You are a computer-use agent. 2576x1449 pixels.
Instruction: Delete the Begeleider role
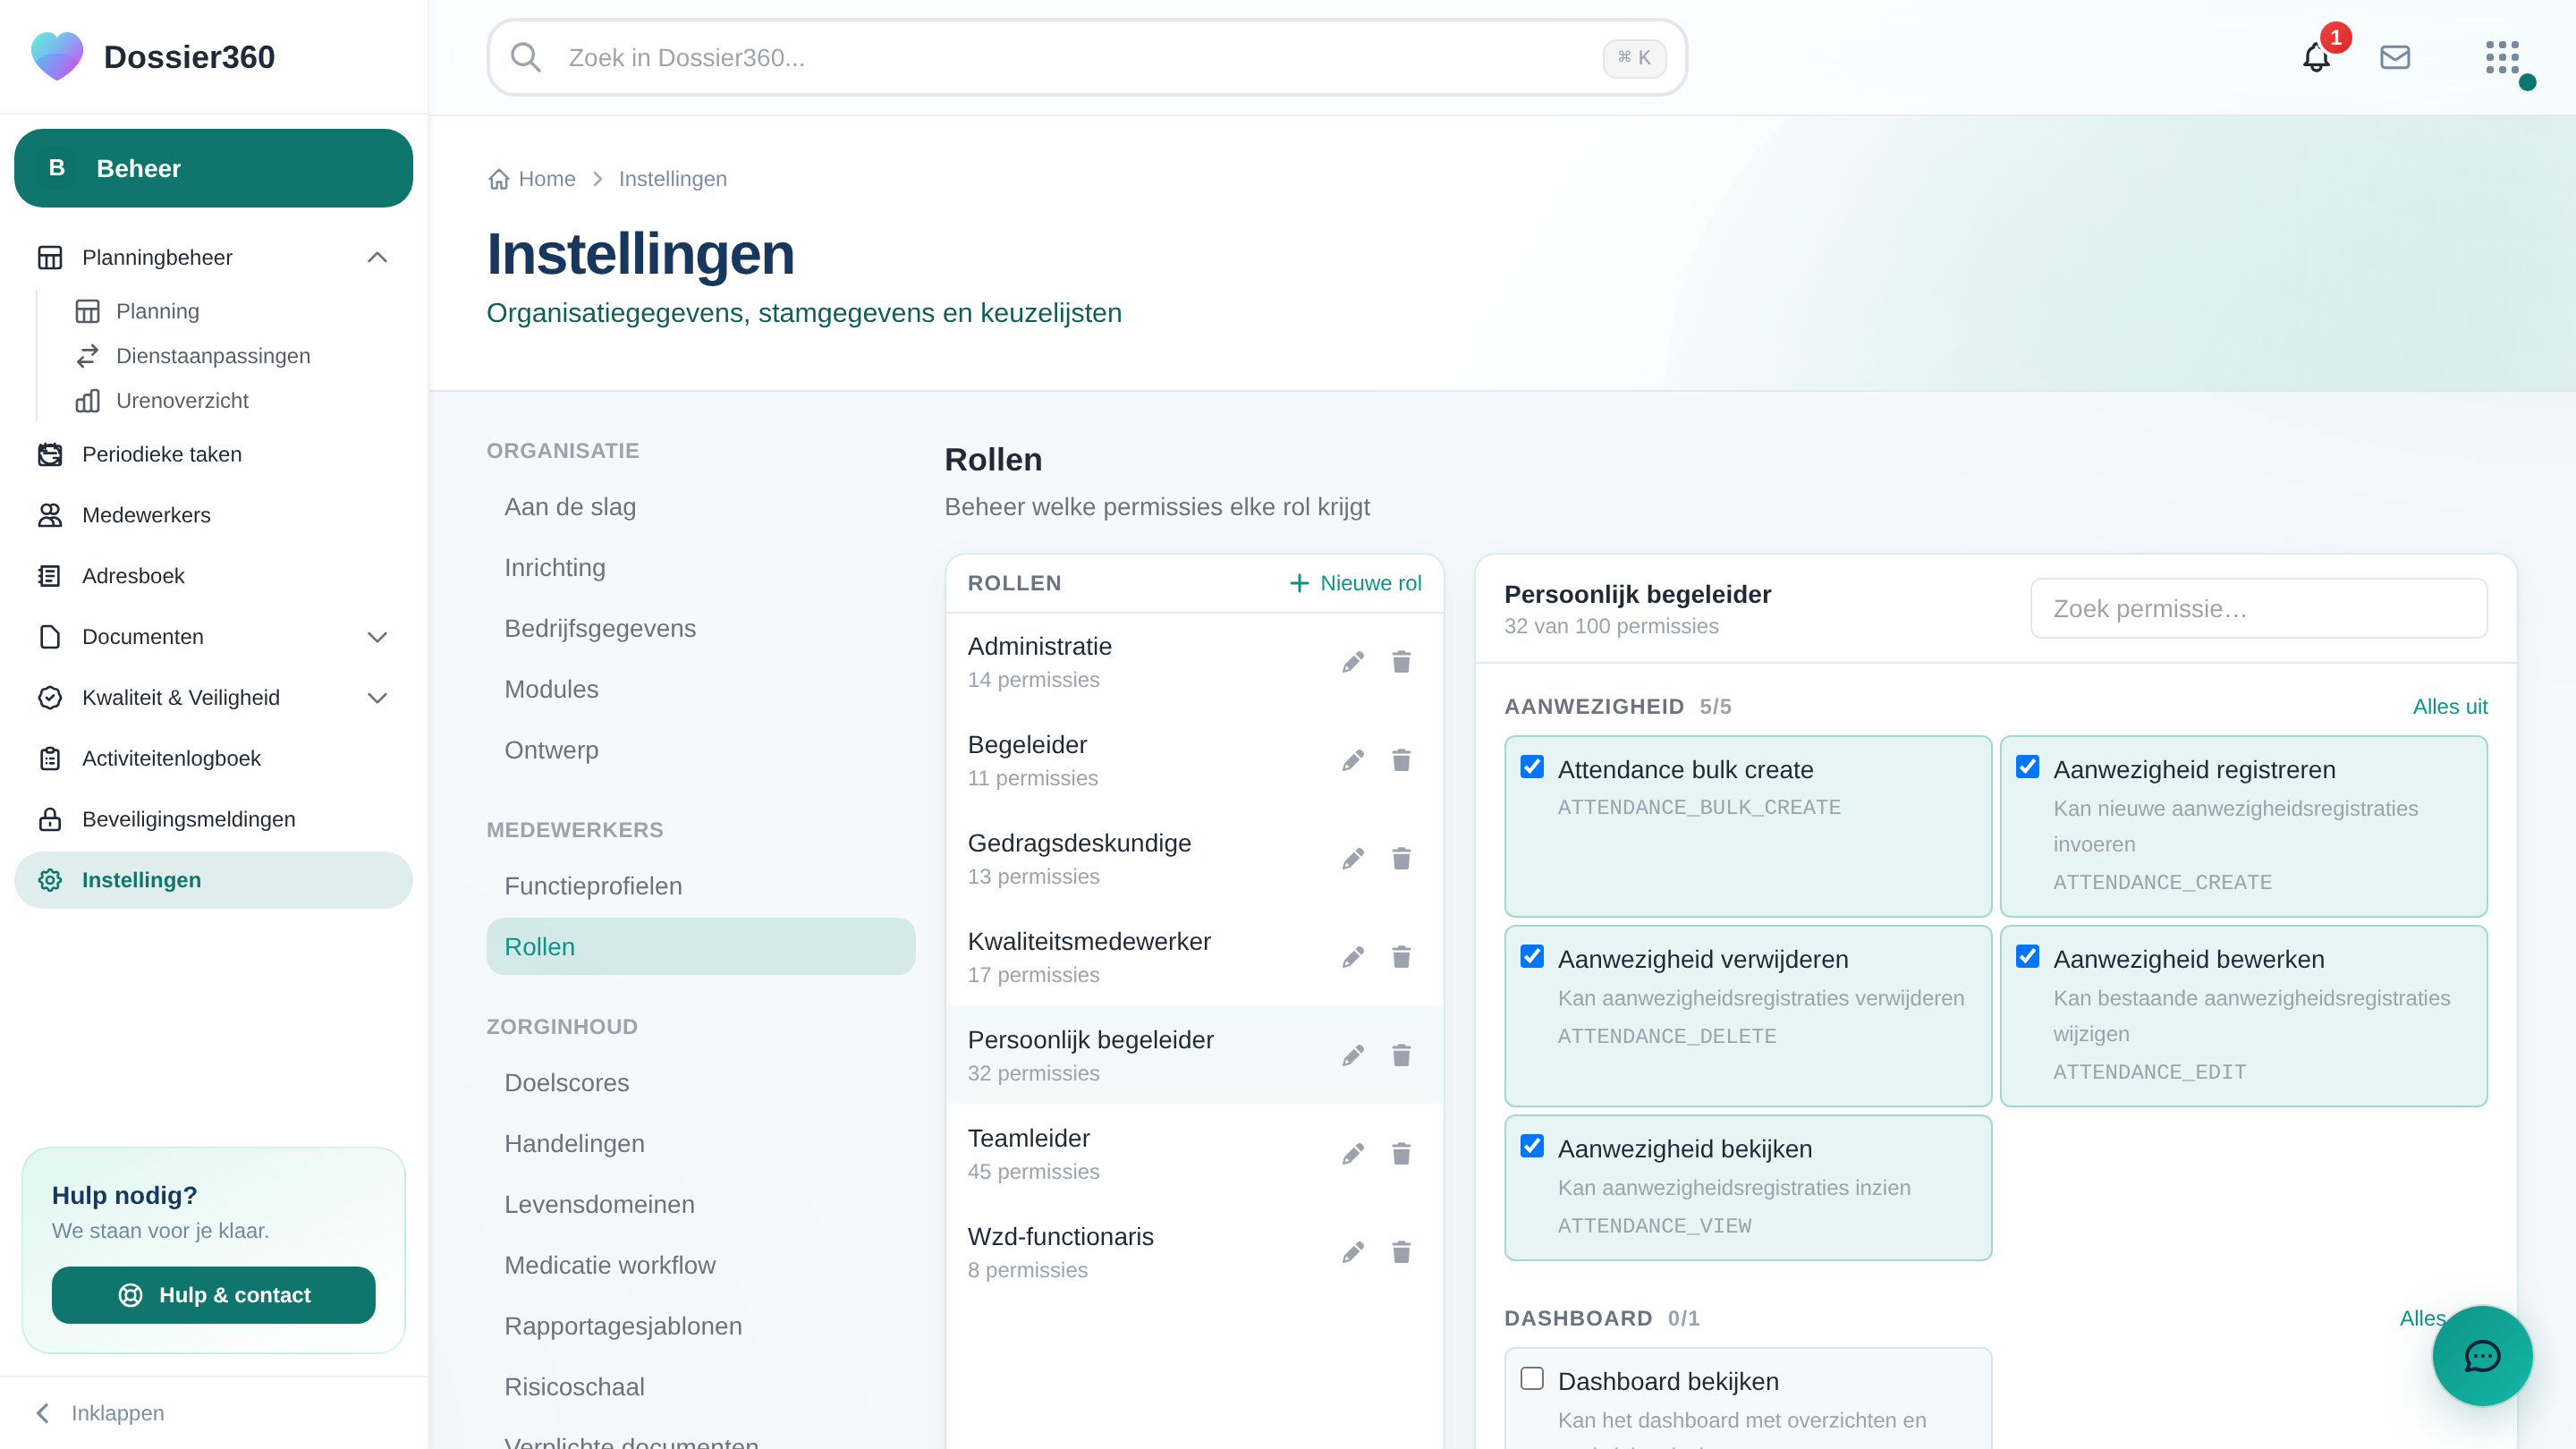click(x=1401, y=760)
